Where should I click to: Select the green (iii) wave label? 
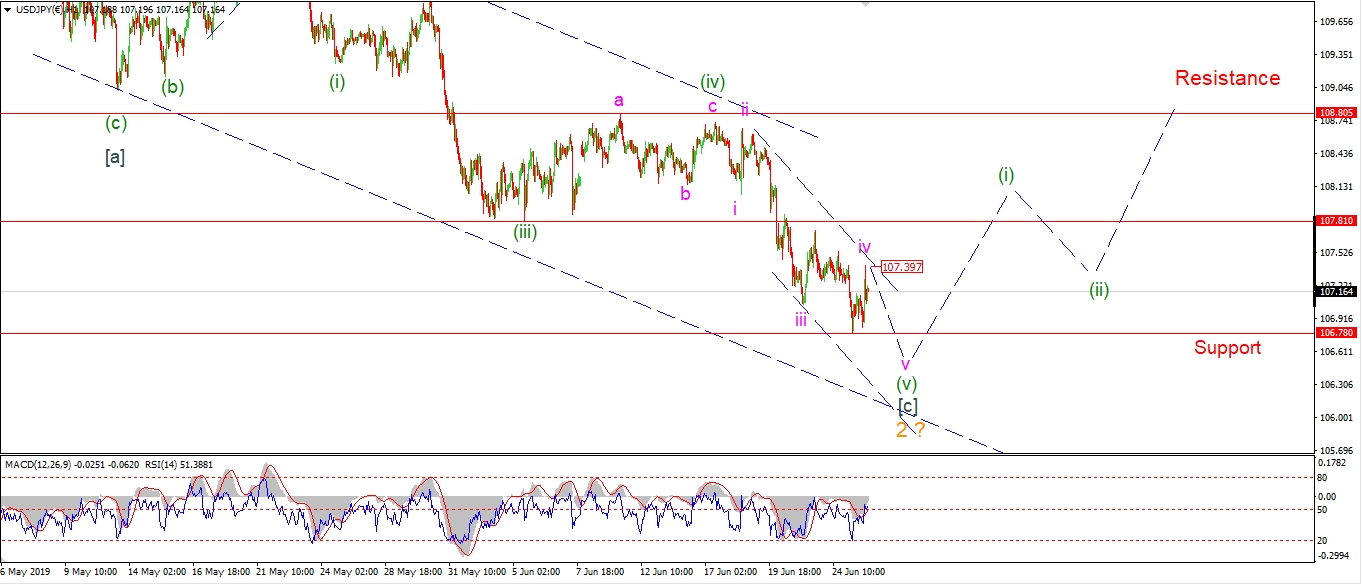coord(525,232)
